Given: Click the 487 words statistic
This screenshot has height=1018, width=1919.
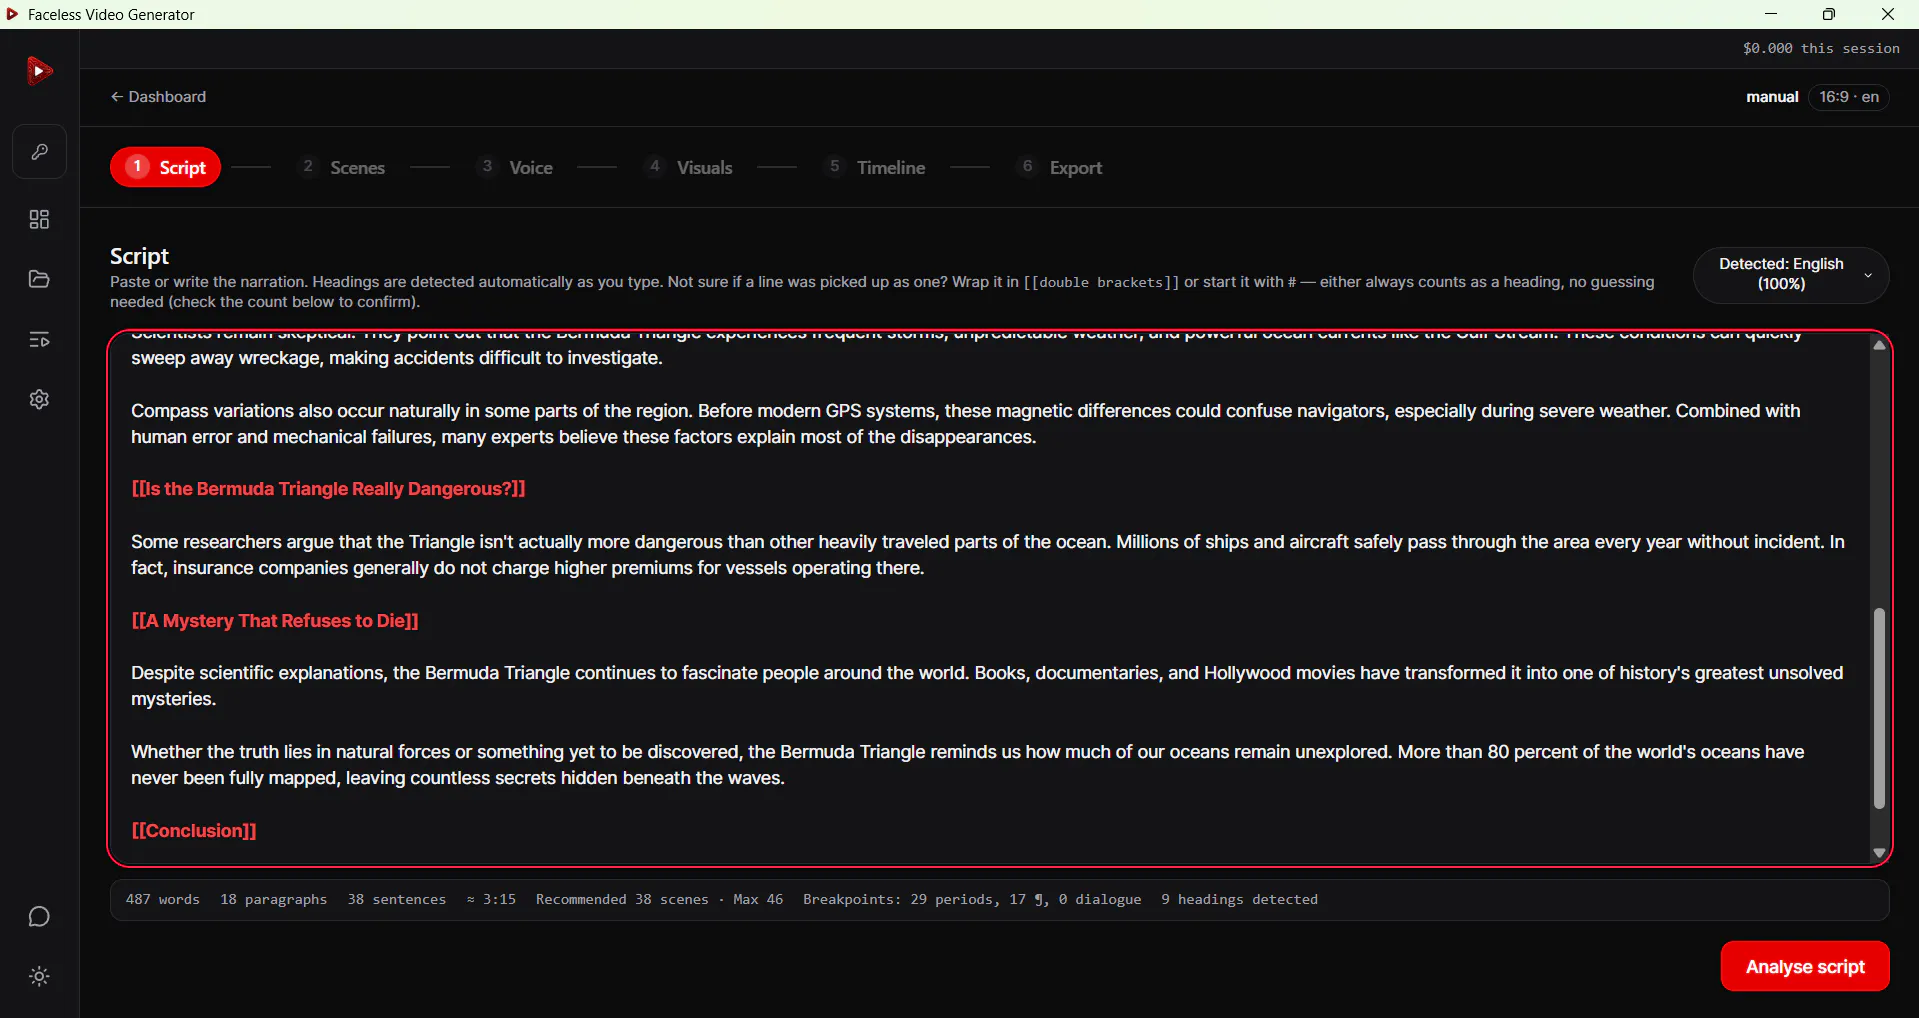Looking at the screenshot, I should 163,900.
